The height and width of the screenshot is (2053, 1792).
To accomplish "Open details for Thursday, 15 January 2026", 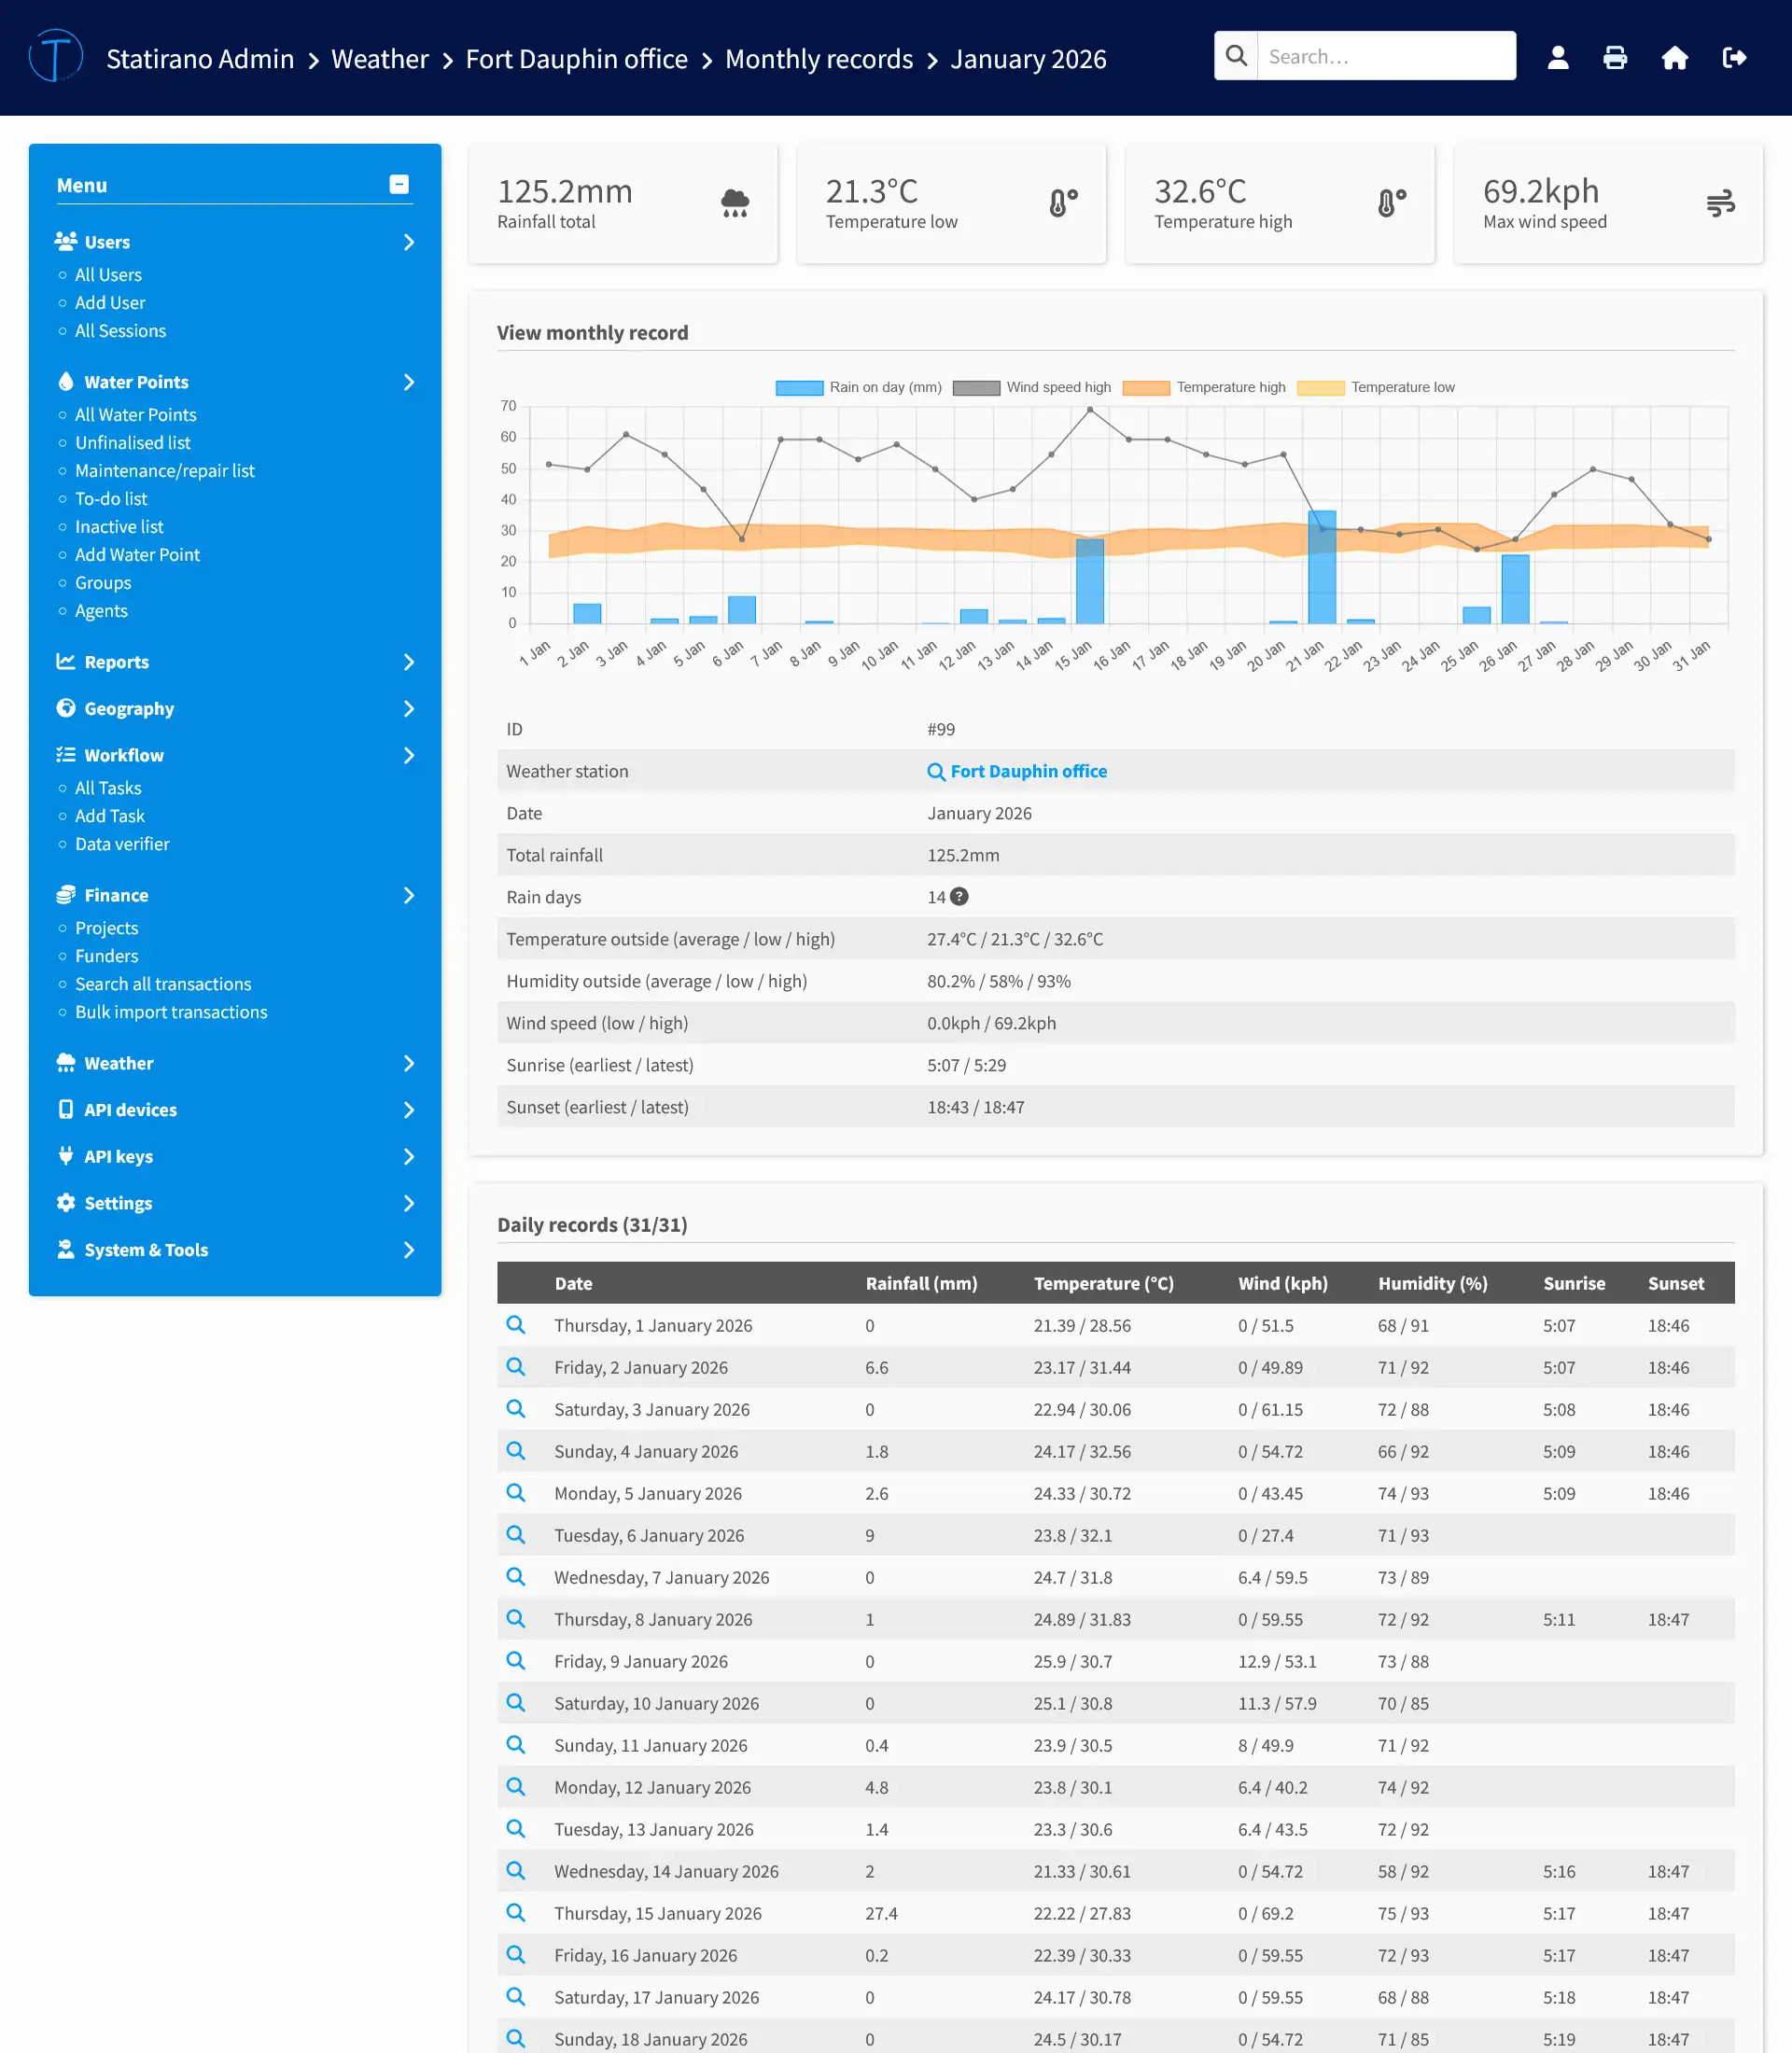I will [516, 1912].
